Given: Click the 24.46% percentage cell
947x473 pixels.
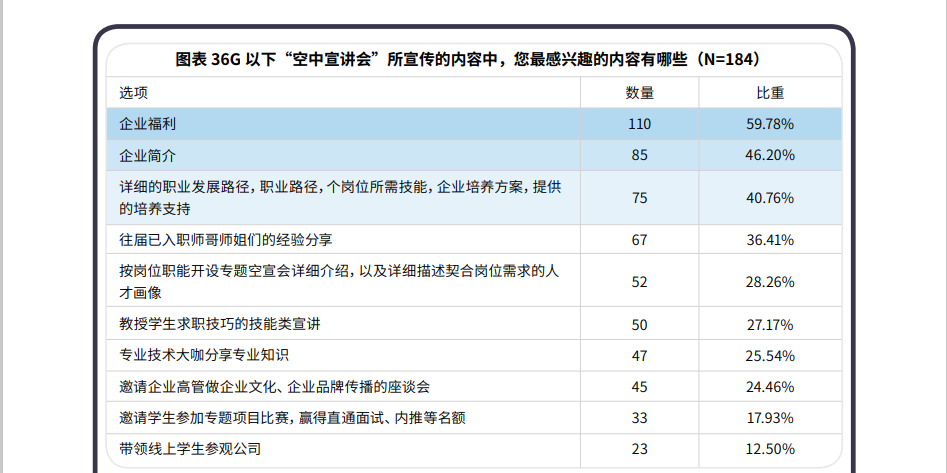Looking at the screenshot, I should [x=770, y=387].
